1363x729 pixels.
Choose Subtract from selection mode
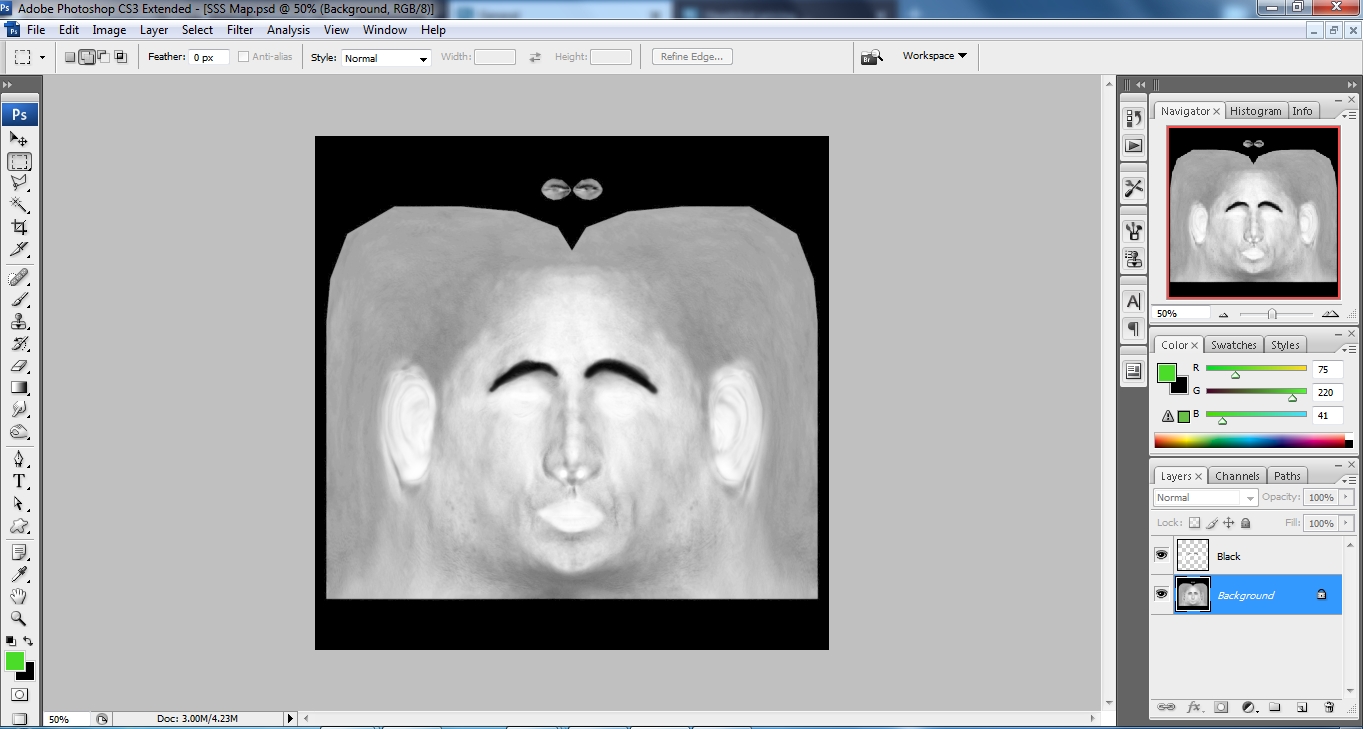tap(104, 57)
